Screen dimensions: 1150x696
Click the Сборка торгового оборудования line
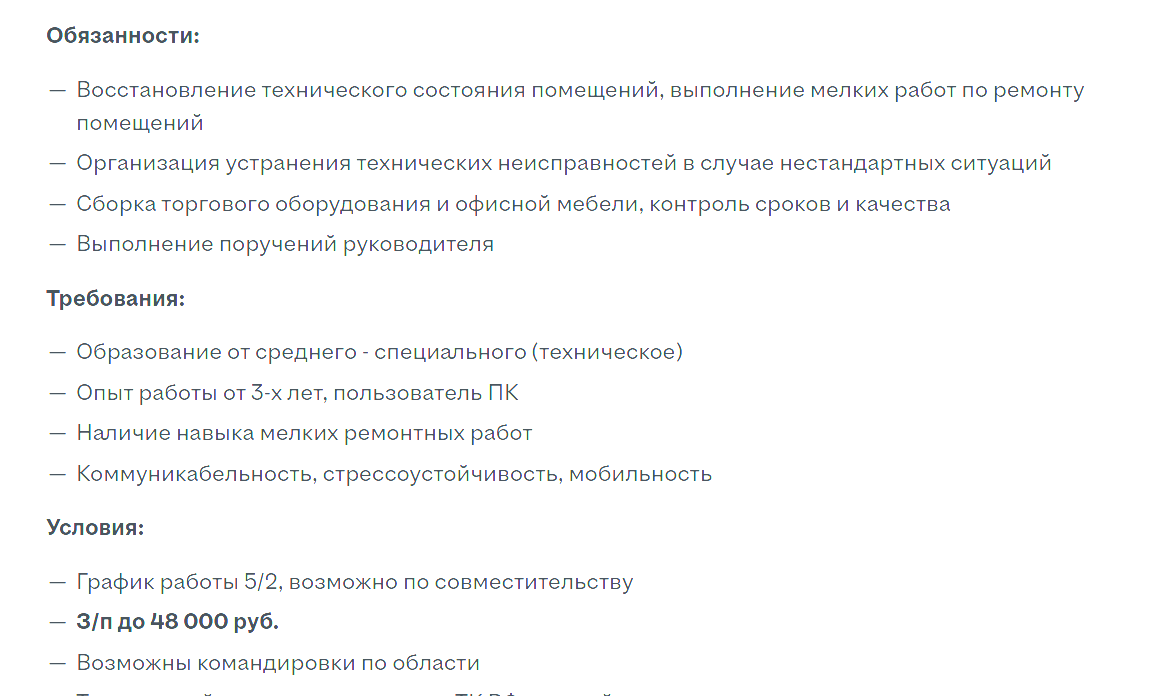tap(513, 204)
